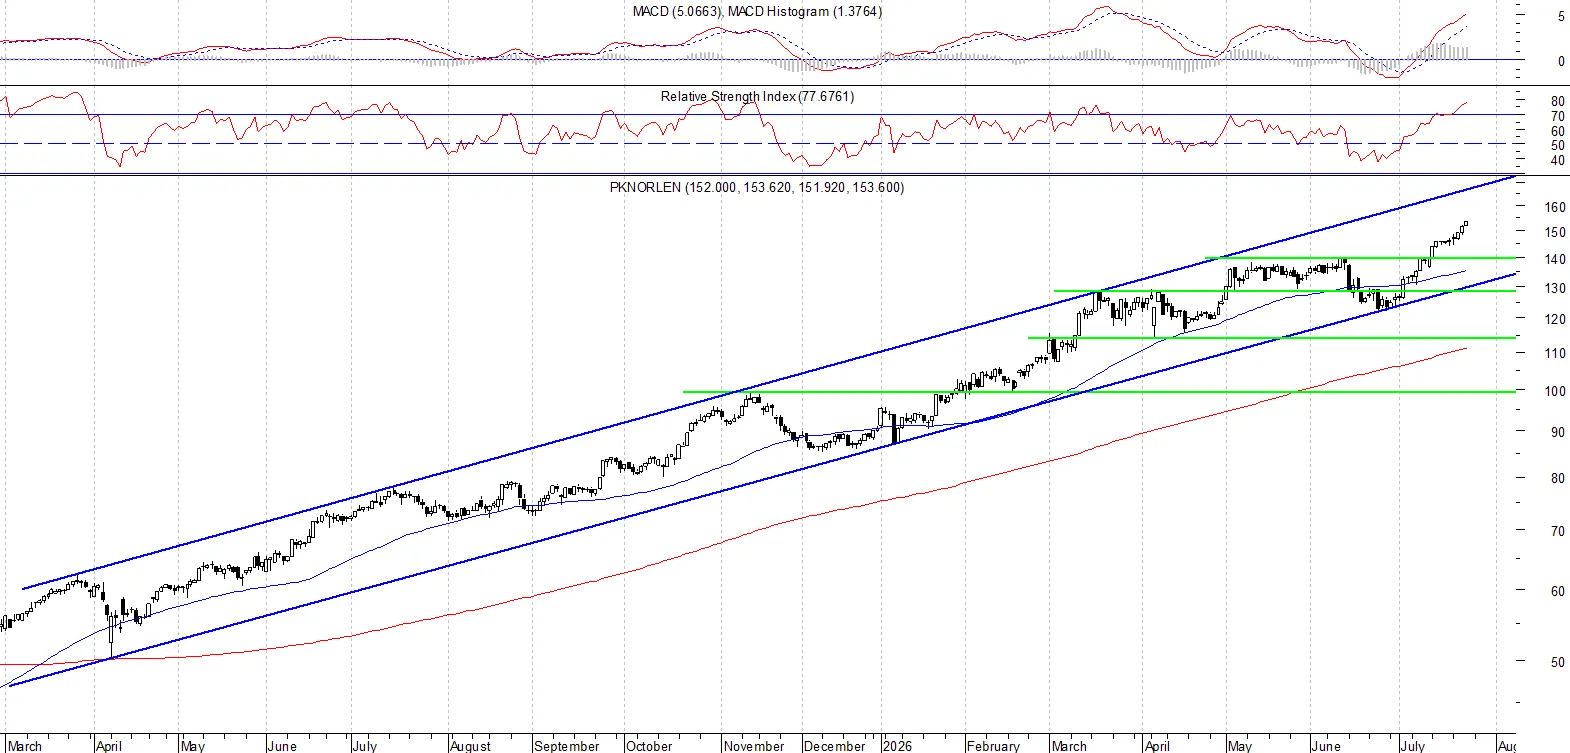Click the 50 price level on right axis

[1558, 662]
